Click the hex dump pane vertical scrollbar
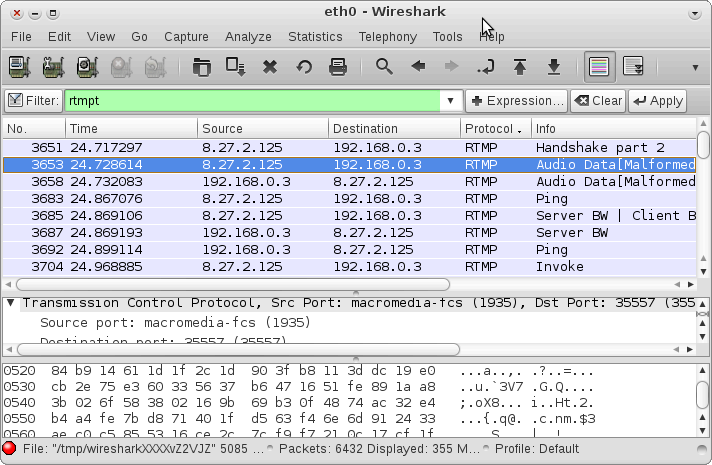Viewport: 712px width, 465px height. pyautogui.click(x=703, y=395)
